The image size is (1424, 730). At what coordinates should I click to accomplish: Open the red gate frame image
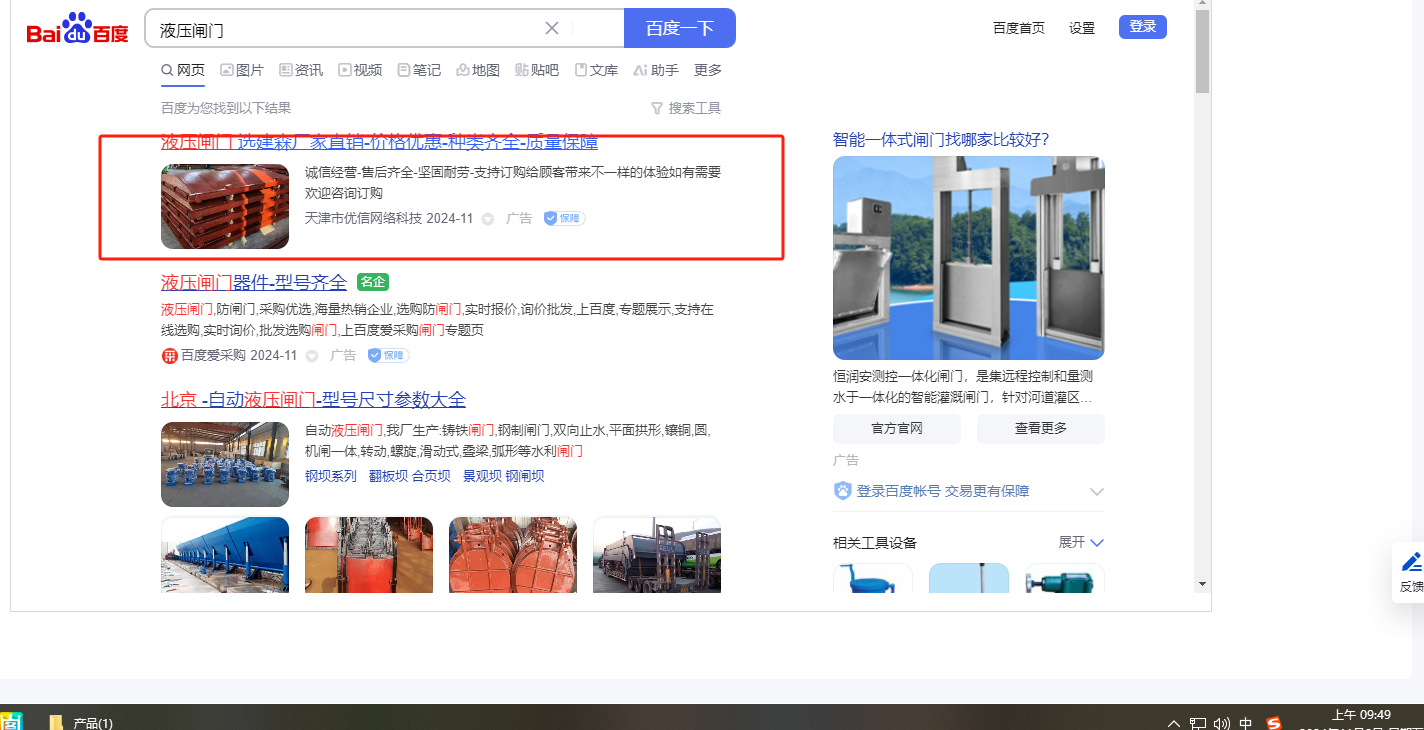[369, 555]
